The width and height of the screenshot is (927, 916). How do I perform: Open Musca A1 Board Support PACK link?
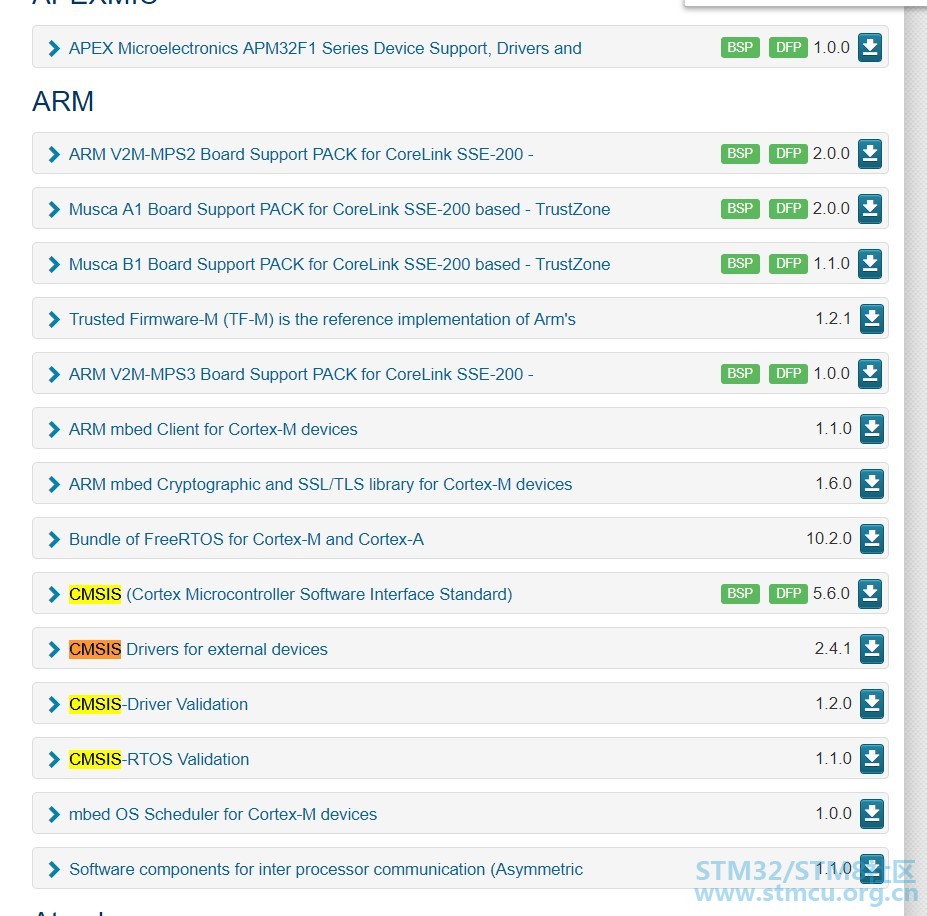click(339, 209)
